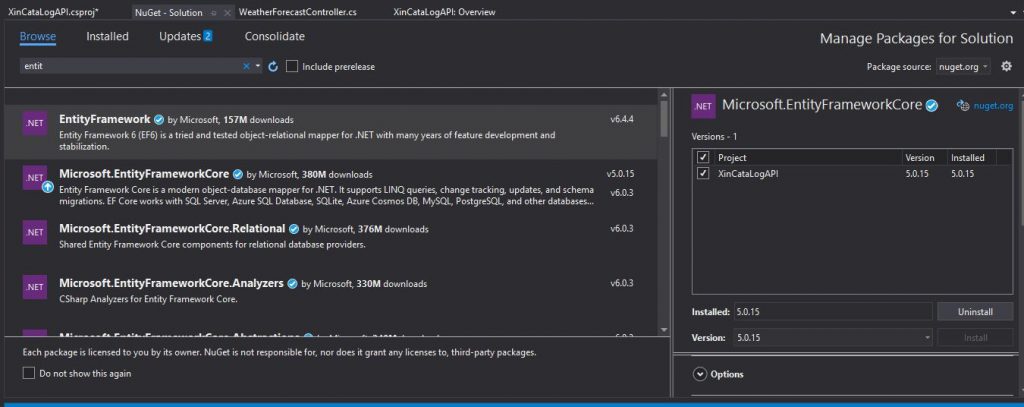Screen dimensions: 1024x407
Task: Click verified badge beside Microsoft.EntityFrameworkCore.Analyzers
Action: [x=293, y=284]
